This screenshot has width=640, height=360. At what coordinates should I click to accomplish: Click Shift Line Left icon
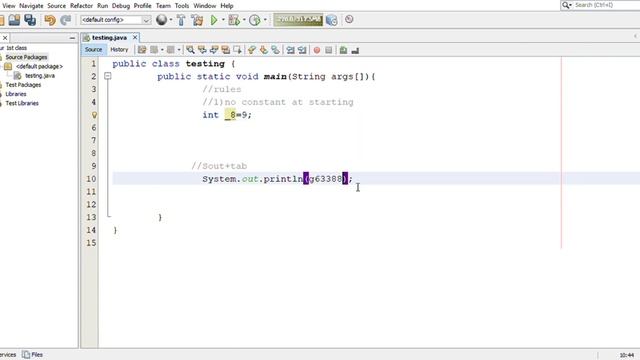click(x=290, y=50)
